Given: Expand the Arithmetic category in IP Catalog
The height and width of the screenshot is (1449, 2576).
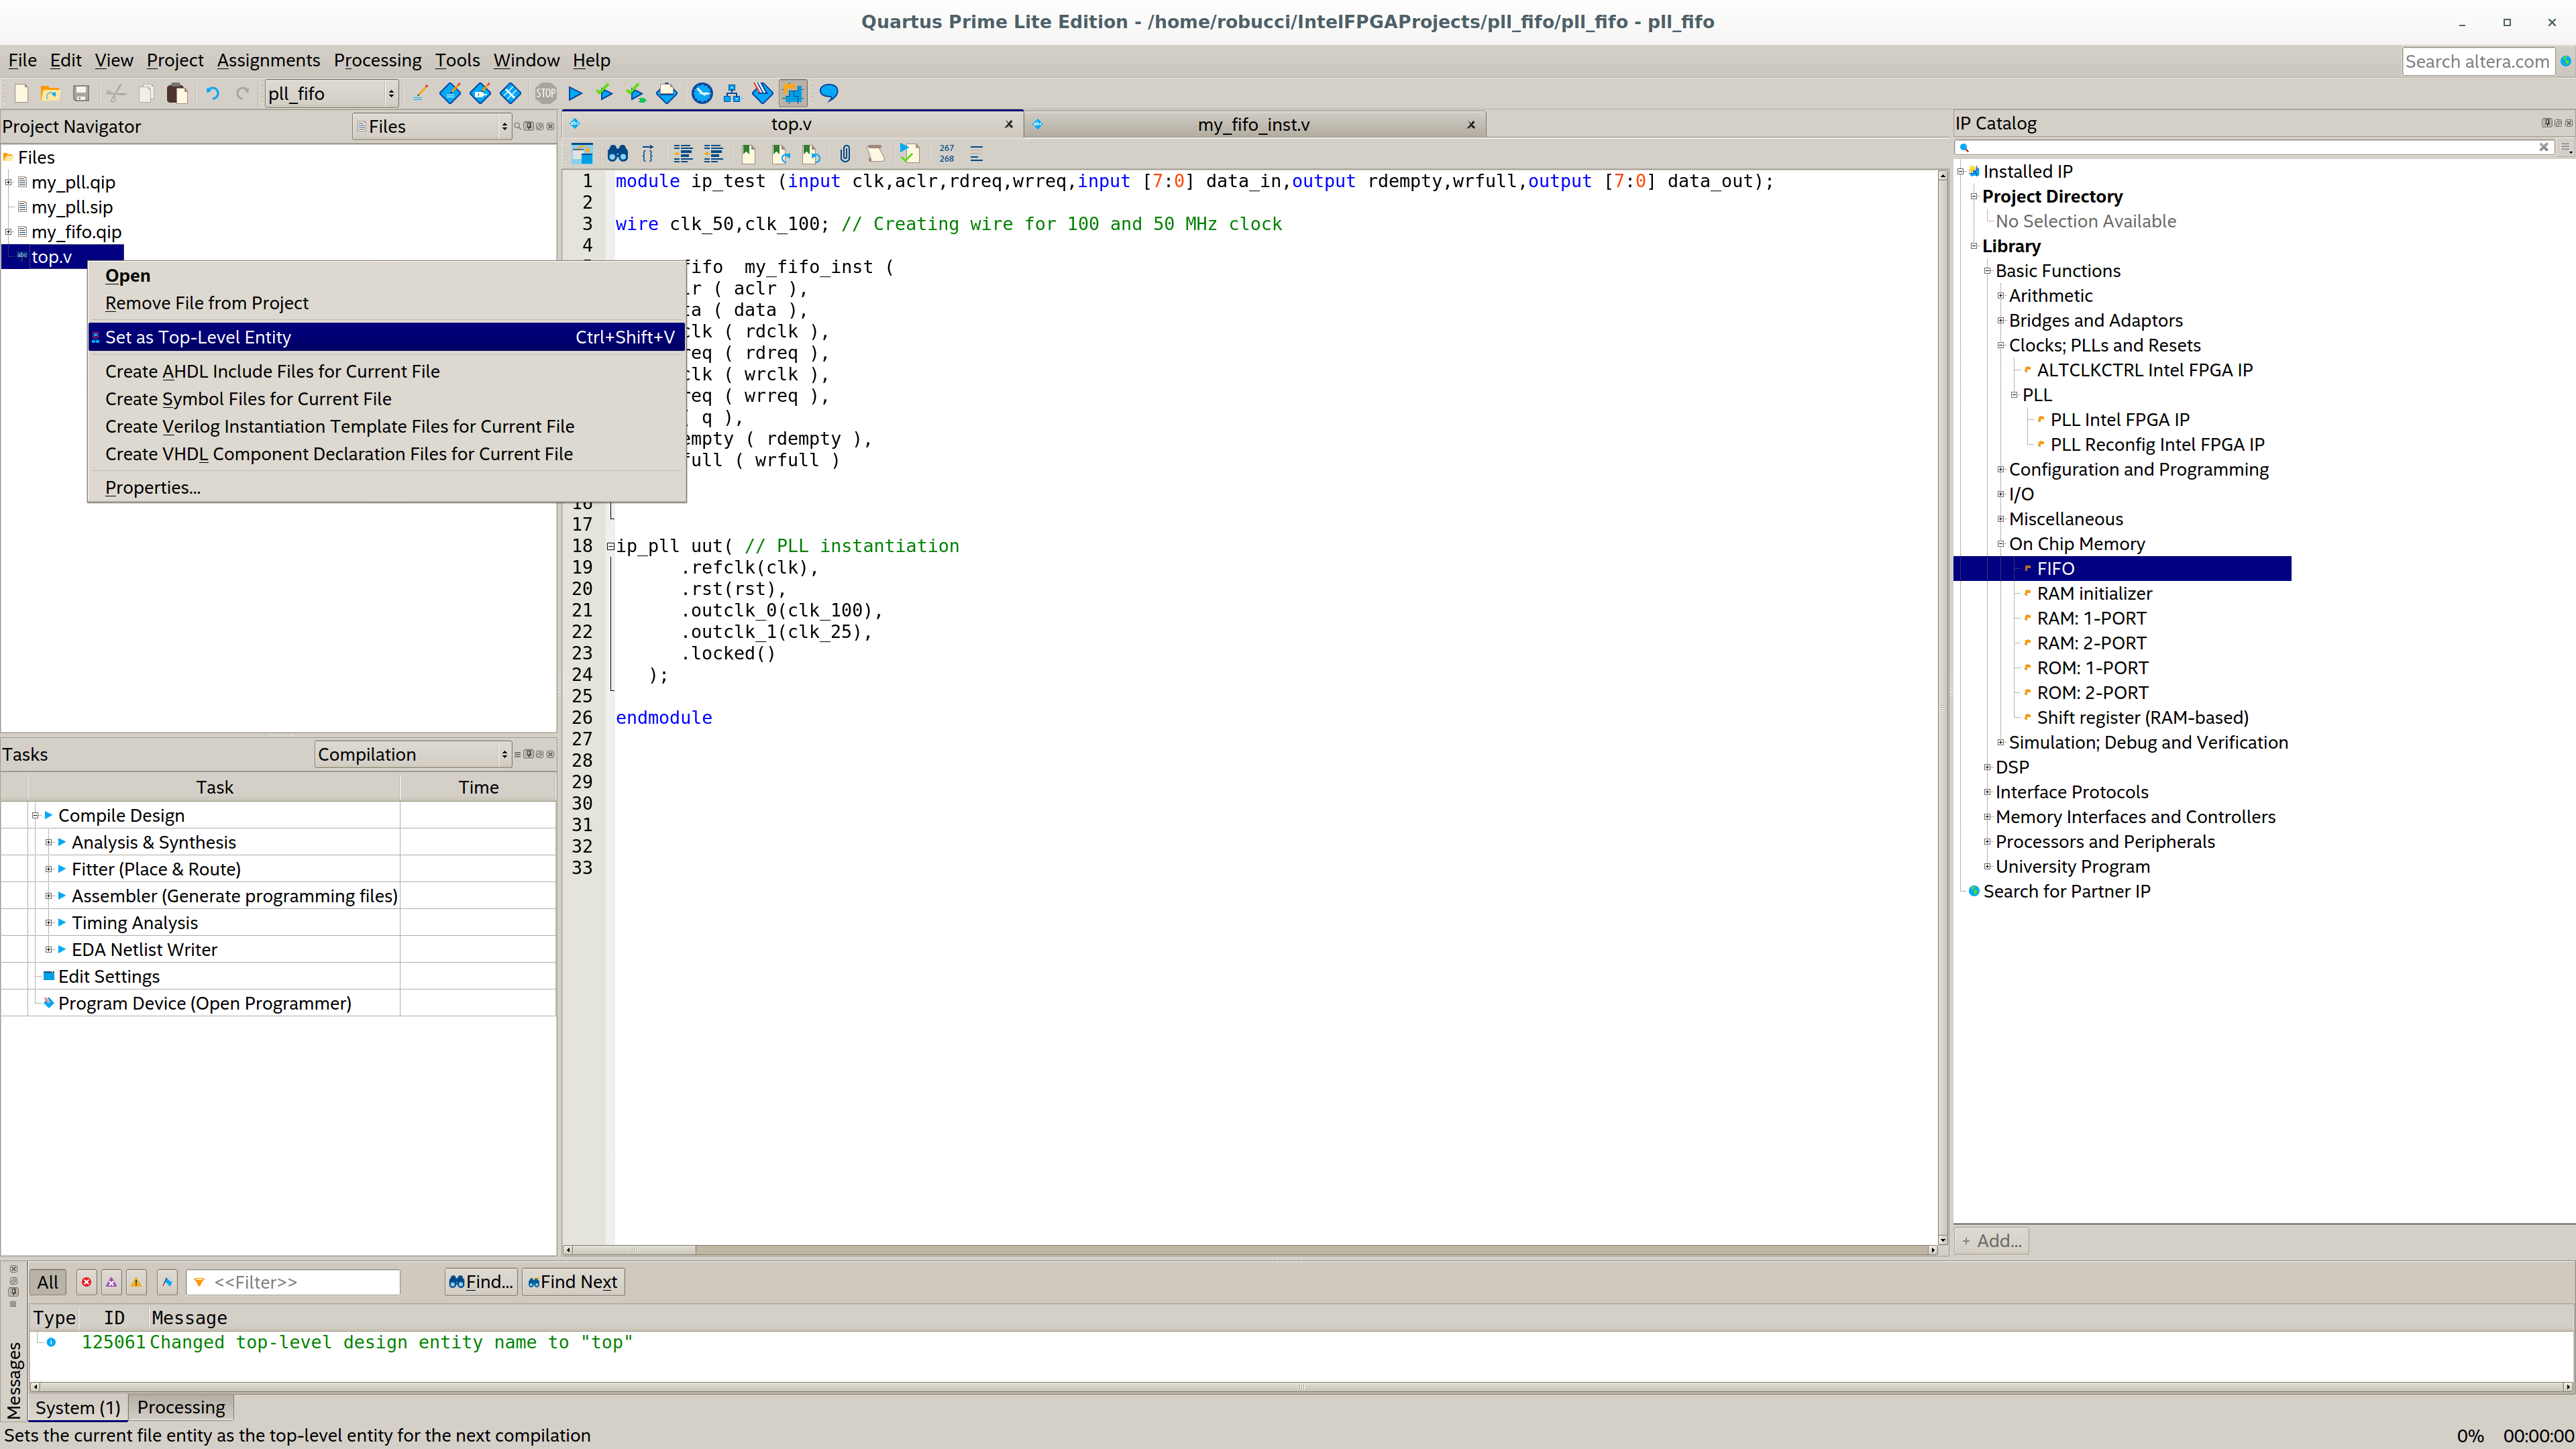Looking at the screenshot, I should tap(2000, 295).
